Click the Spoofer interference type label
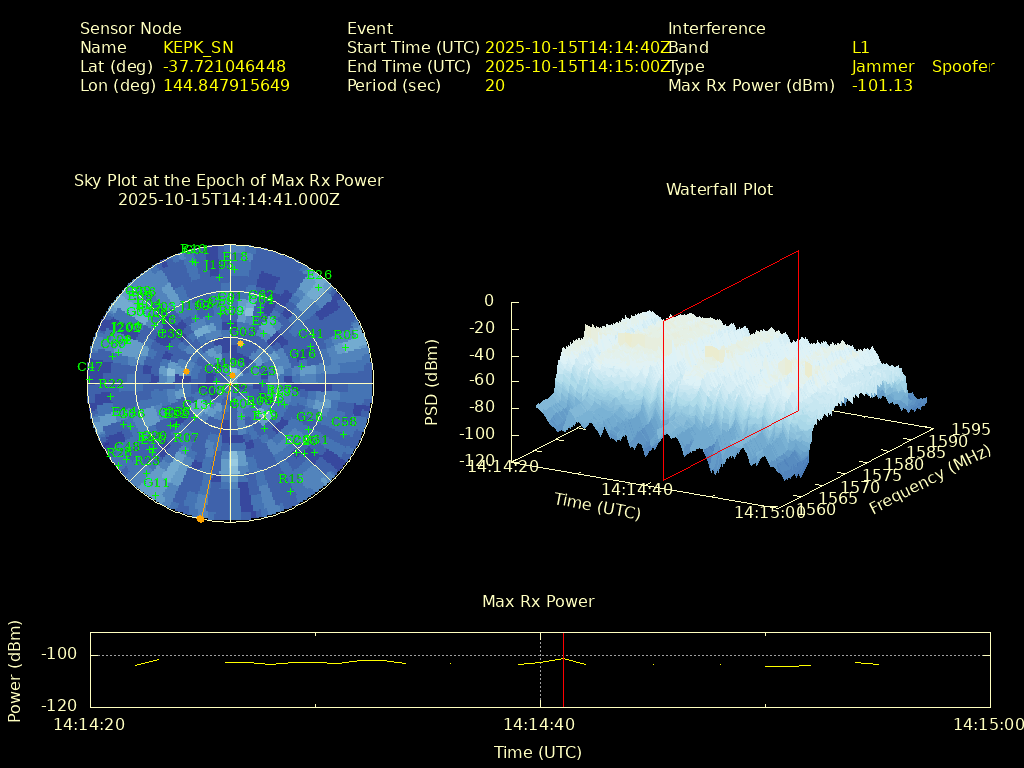Viewport: 1024px width, 768px height. (962, 66)
